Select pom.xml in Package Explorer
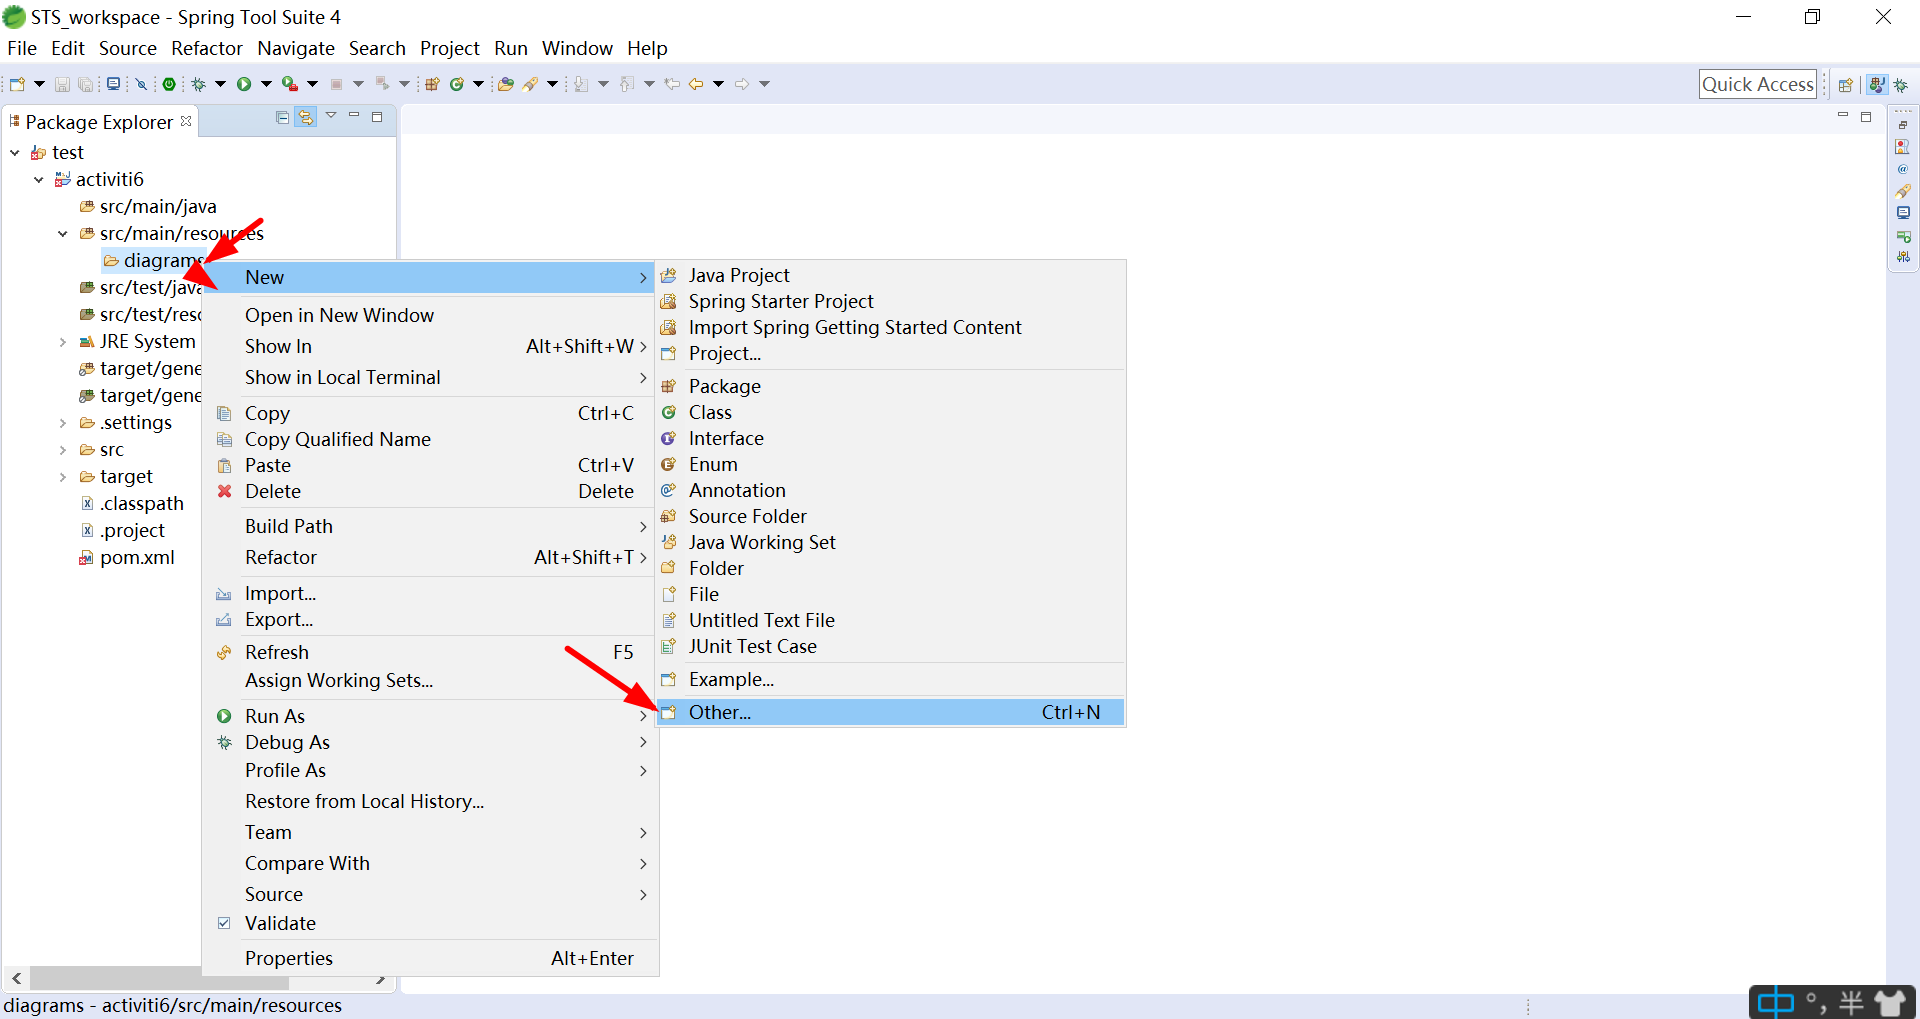1920x1019 pixels. pos(137,558)
